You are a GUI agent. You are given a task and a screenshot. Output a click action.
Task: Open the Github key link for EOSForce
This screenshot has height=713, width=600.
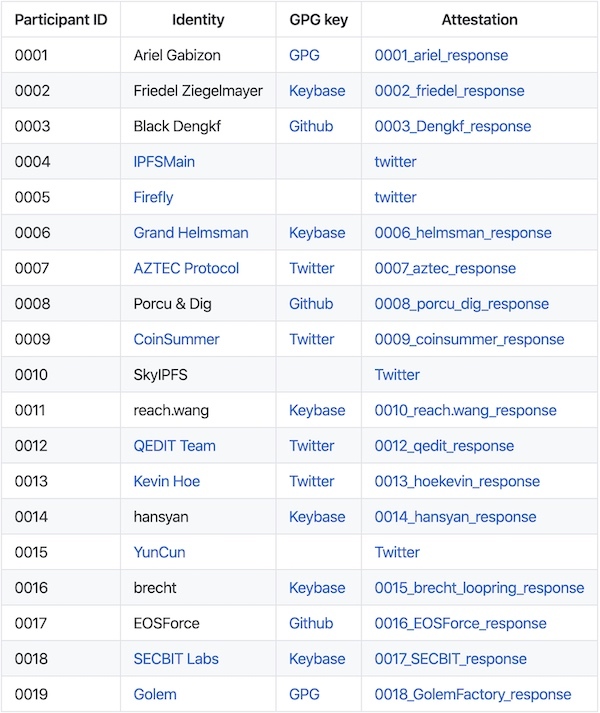311,623
